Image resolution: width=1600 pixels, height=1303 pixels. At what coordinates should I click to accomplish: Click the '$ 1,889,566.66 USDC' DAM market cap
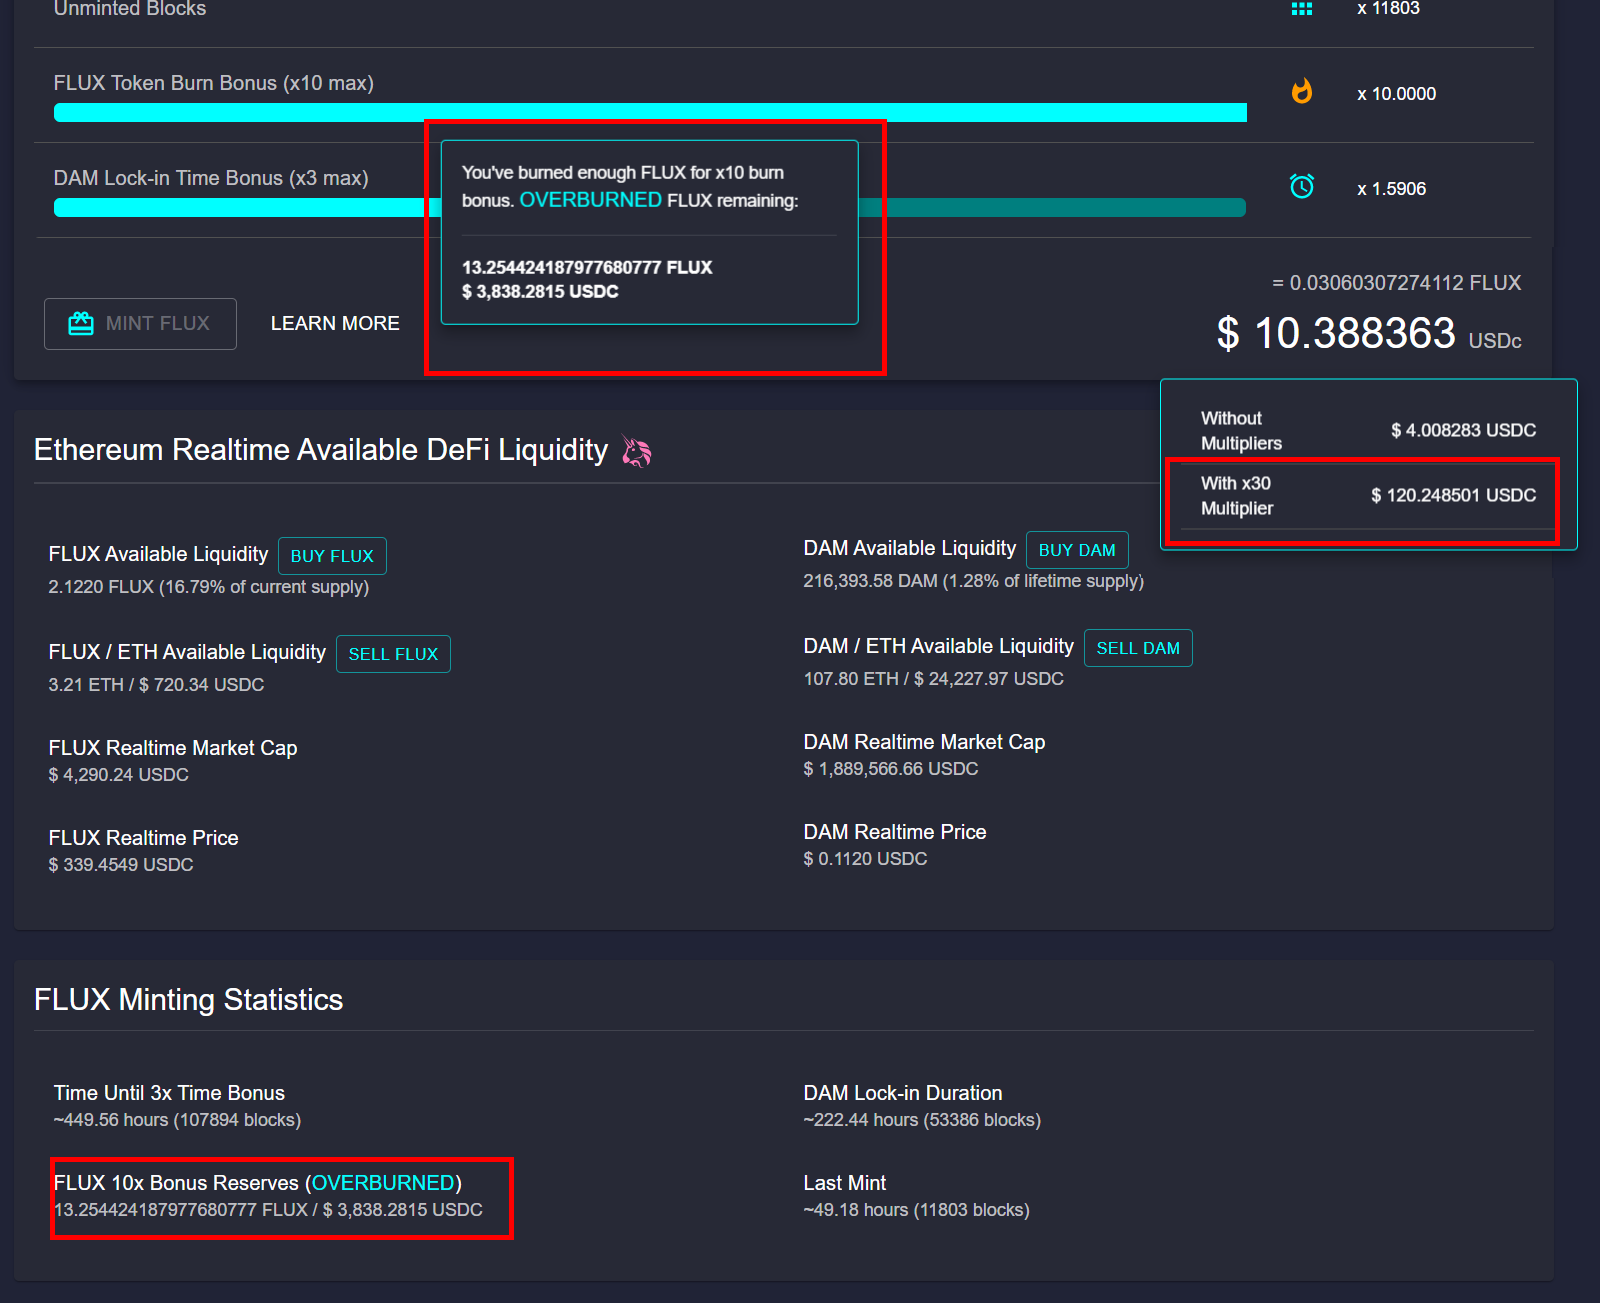click(891, 769)
